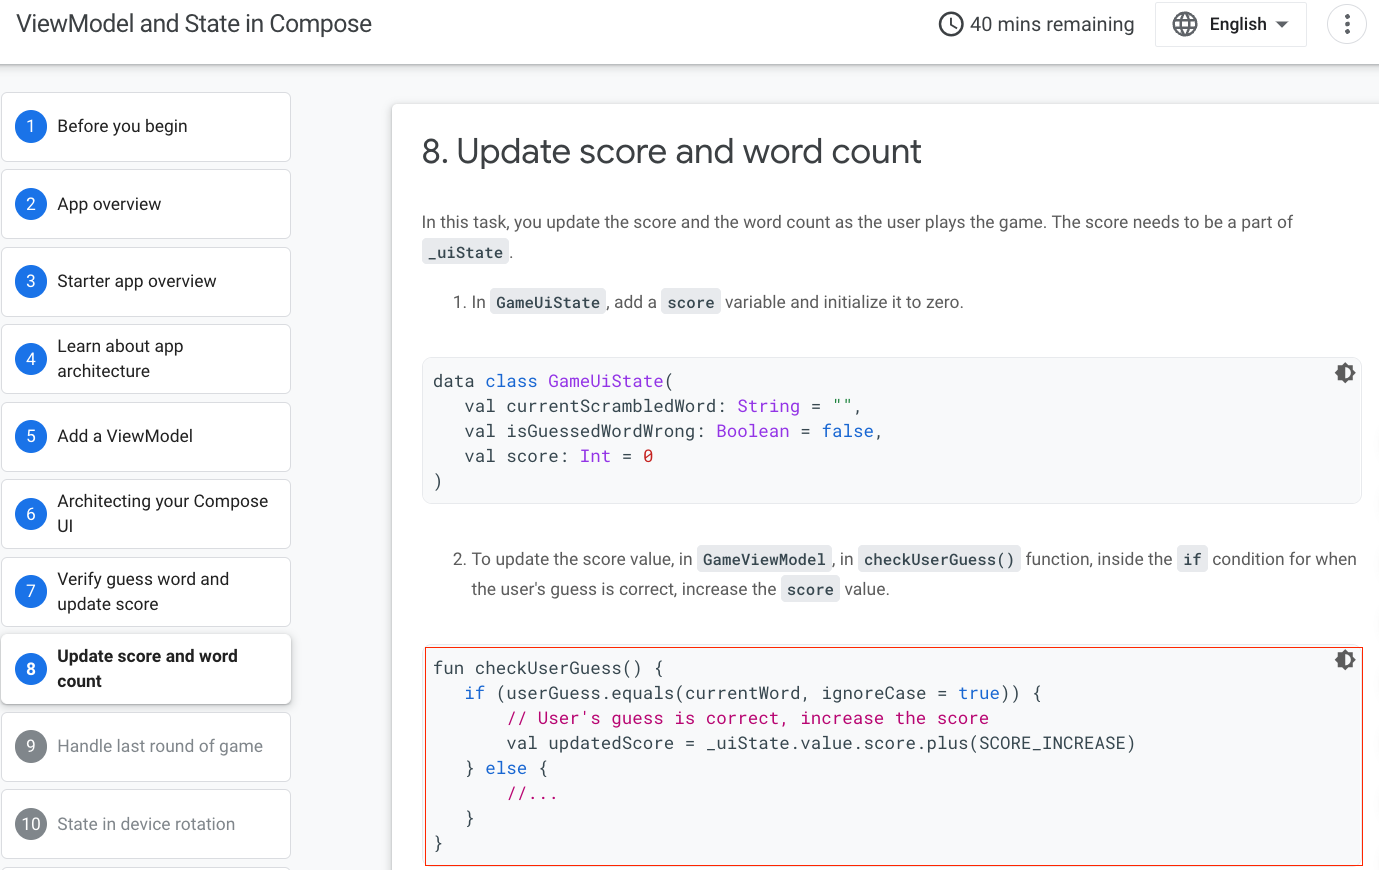Click the globe icon beside English

click(x=1183, y=24)
